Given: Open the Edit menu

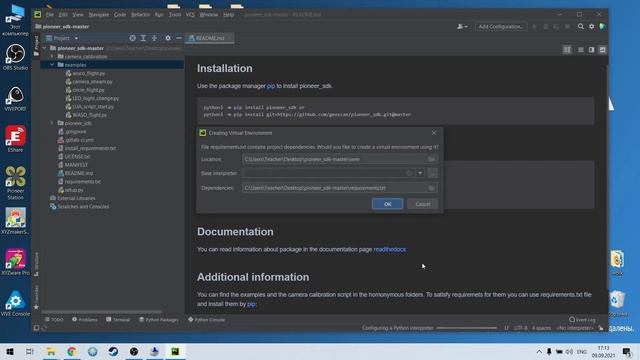Looking at the screenshot, I should coord(63,15).
